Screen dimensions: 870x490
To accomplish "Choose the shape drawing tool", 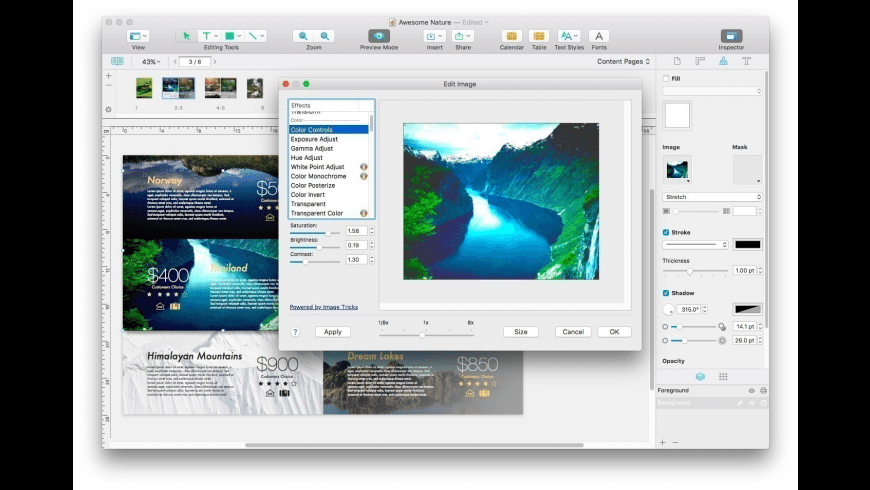I will point(232,36).
